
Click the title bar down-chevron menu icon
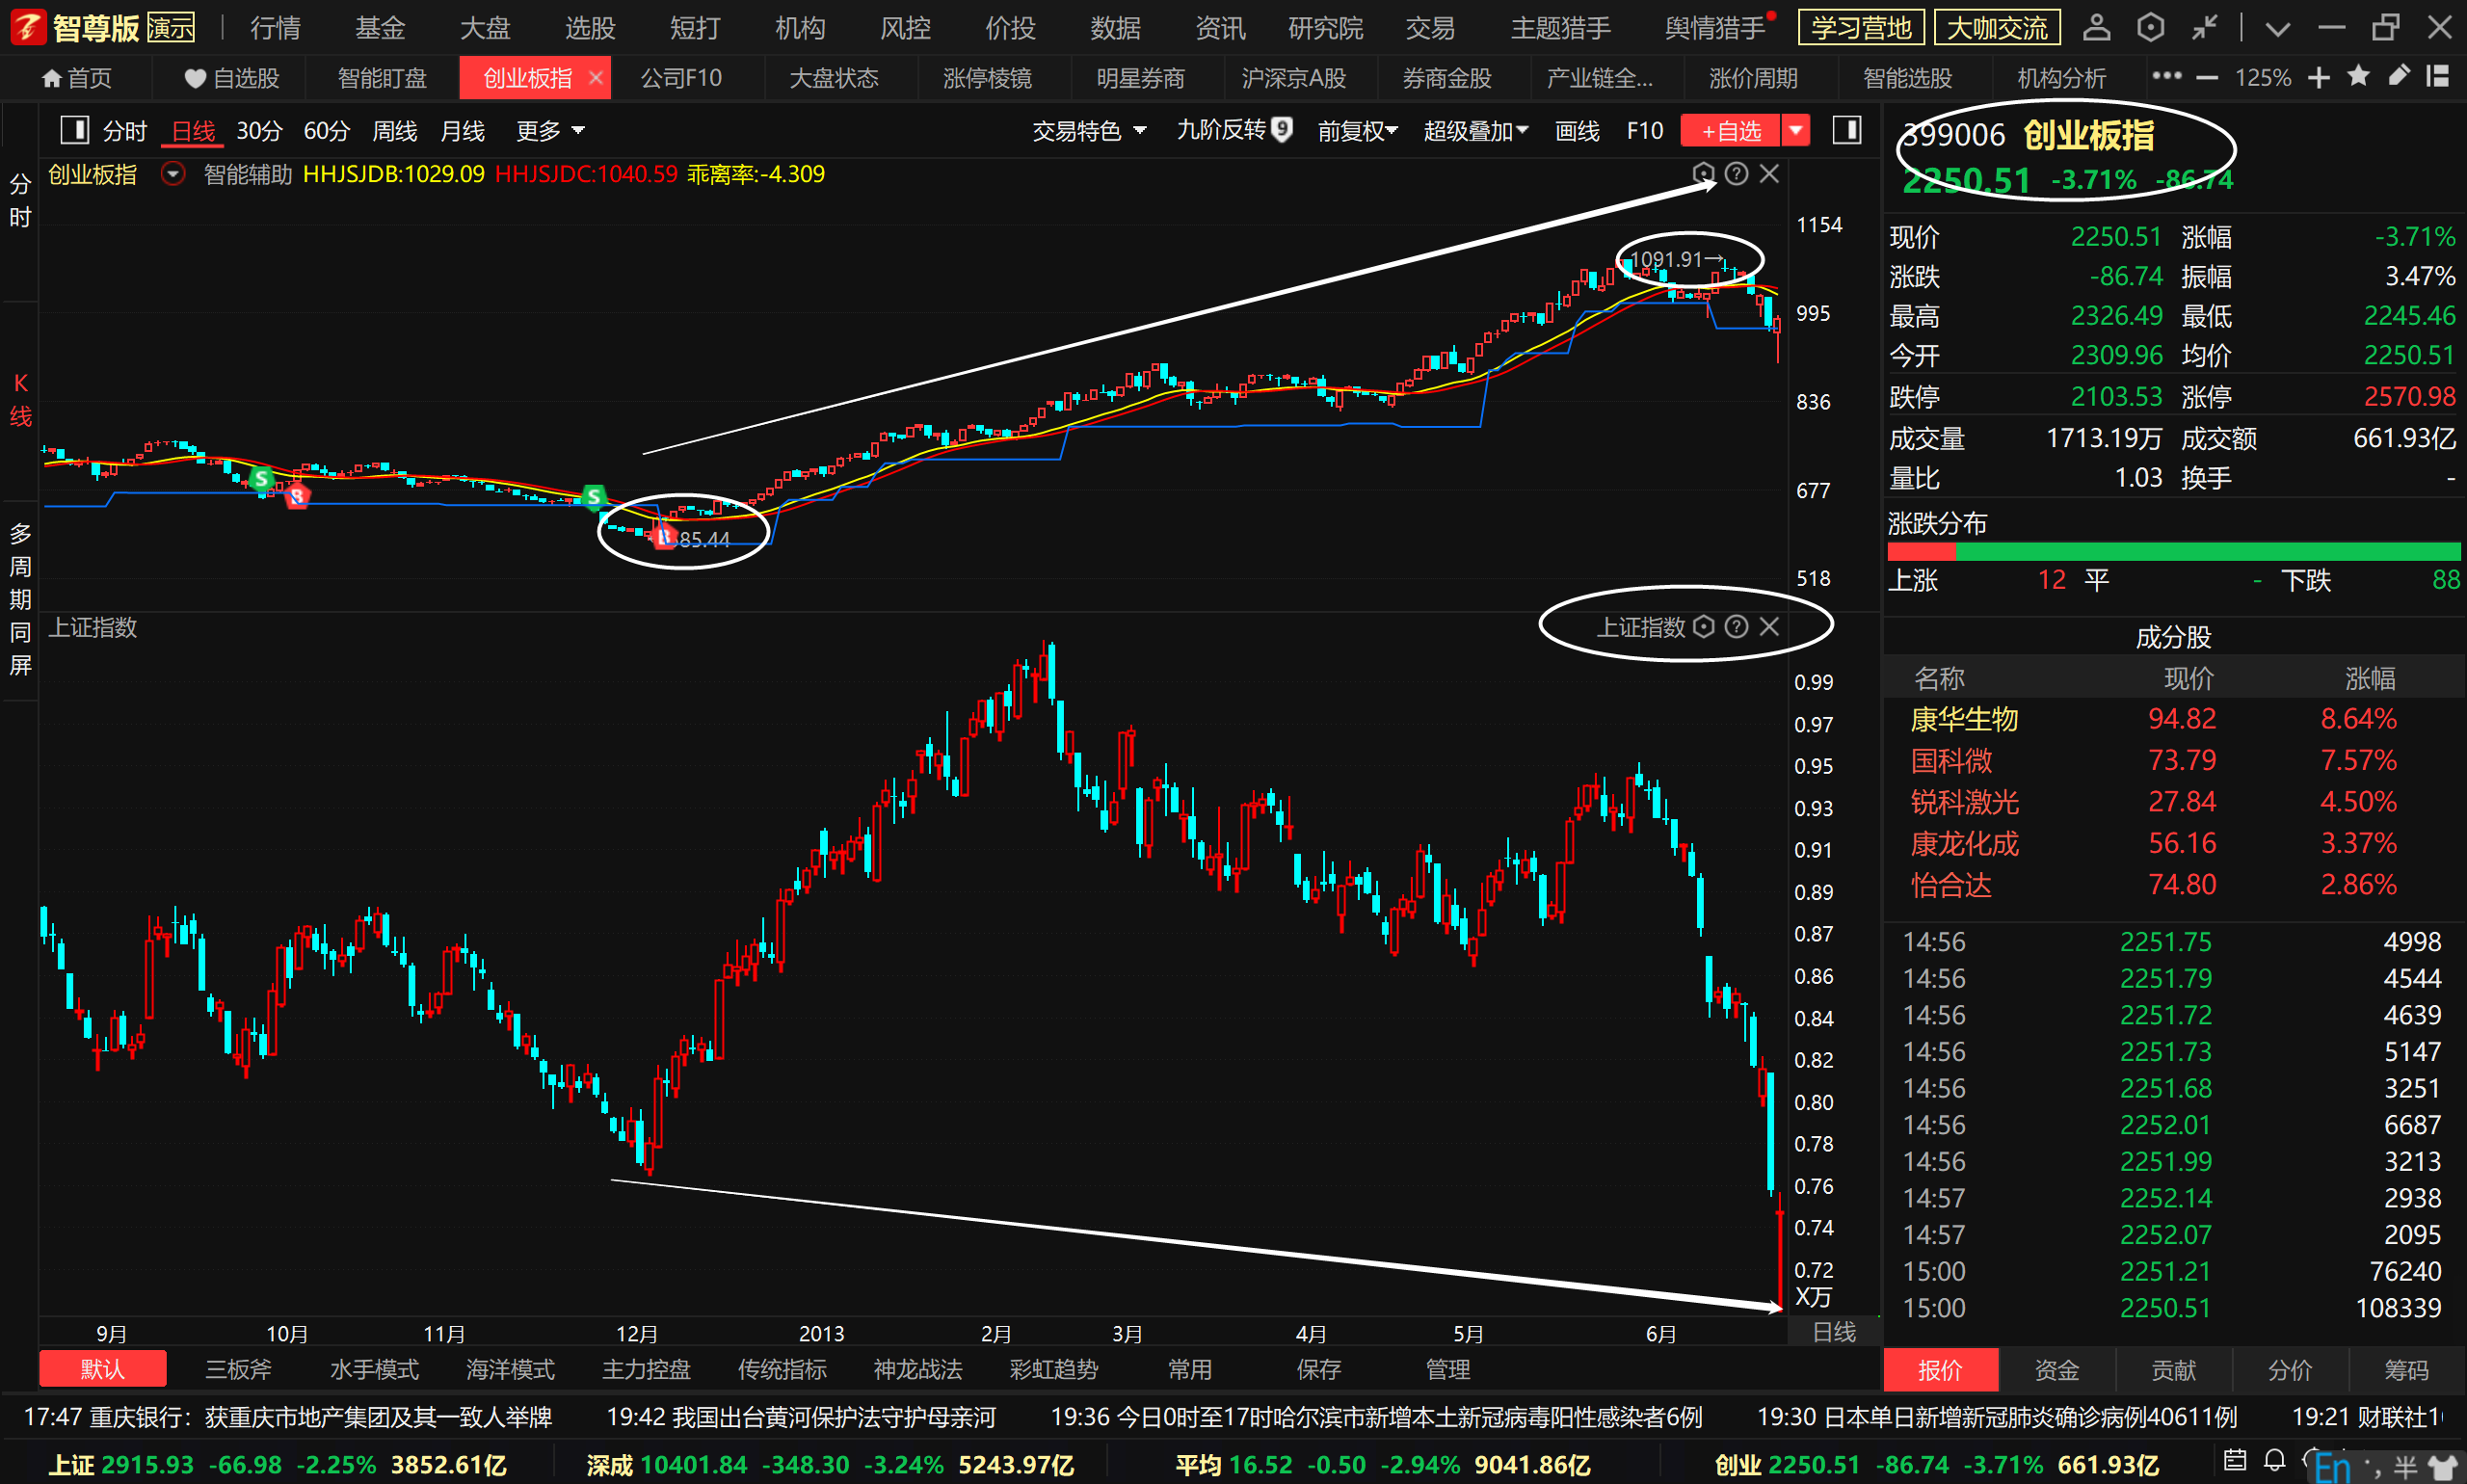(2277, 29)
